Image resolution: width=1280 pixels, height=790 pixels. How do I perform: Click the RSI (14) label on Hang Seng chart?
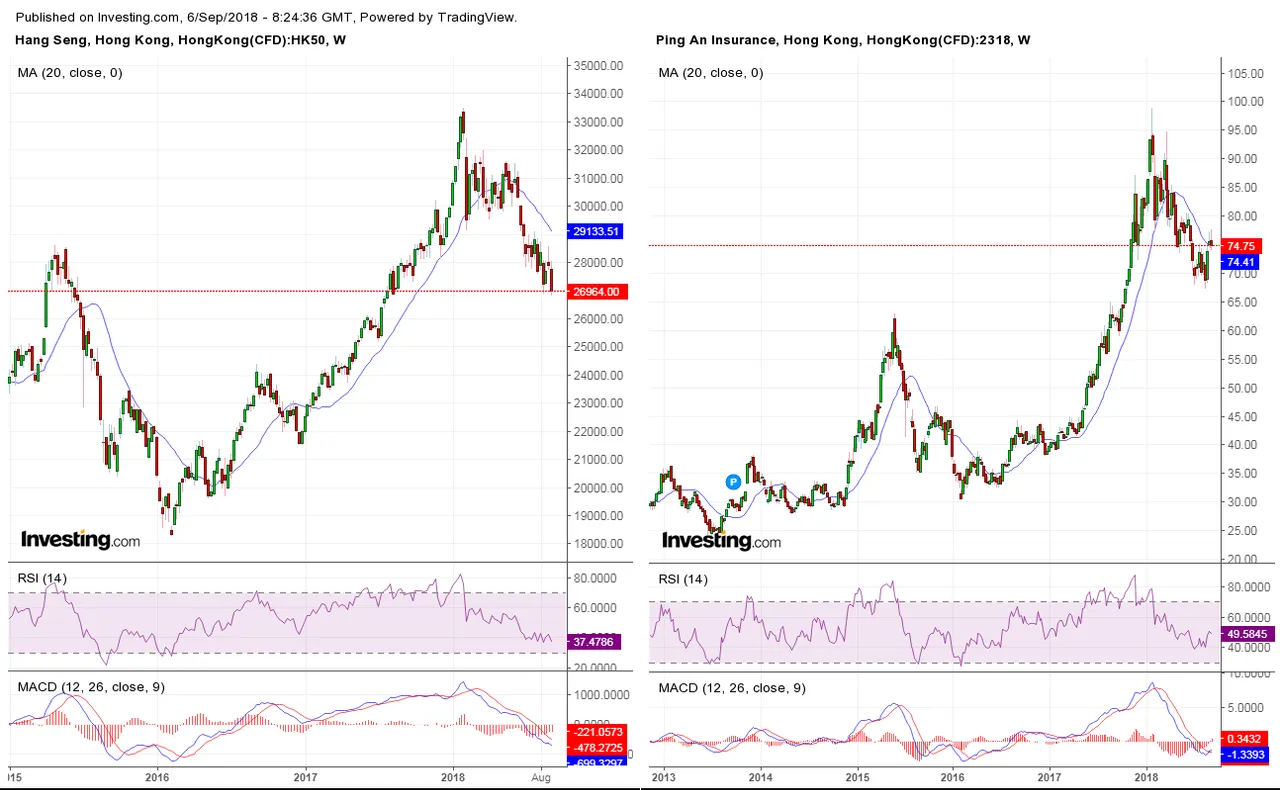41,578
